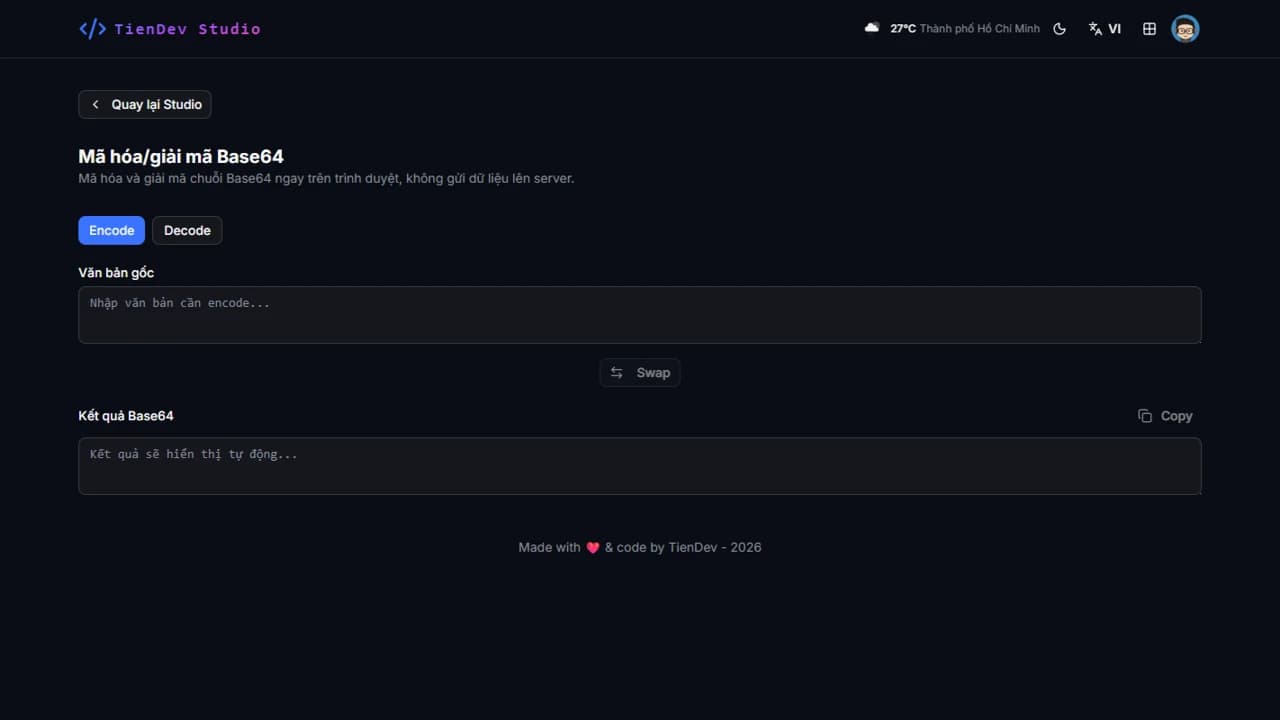The image size is (1280, 720).
Task: Click the translate icon next to VI
Action: (x=1094, y=28)
